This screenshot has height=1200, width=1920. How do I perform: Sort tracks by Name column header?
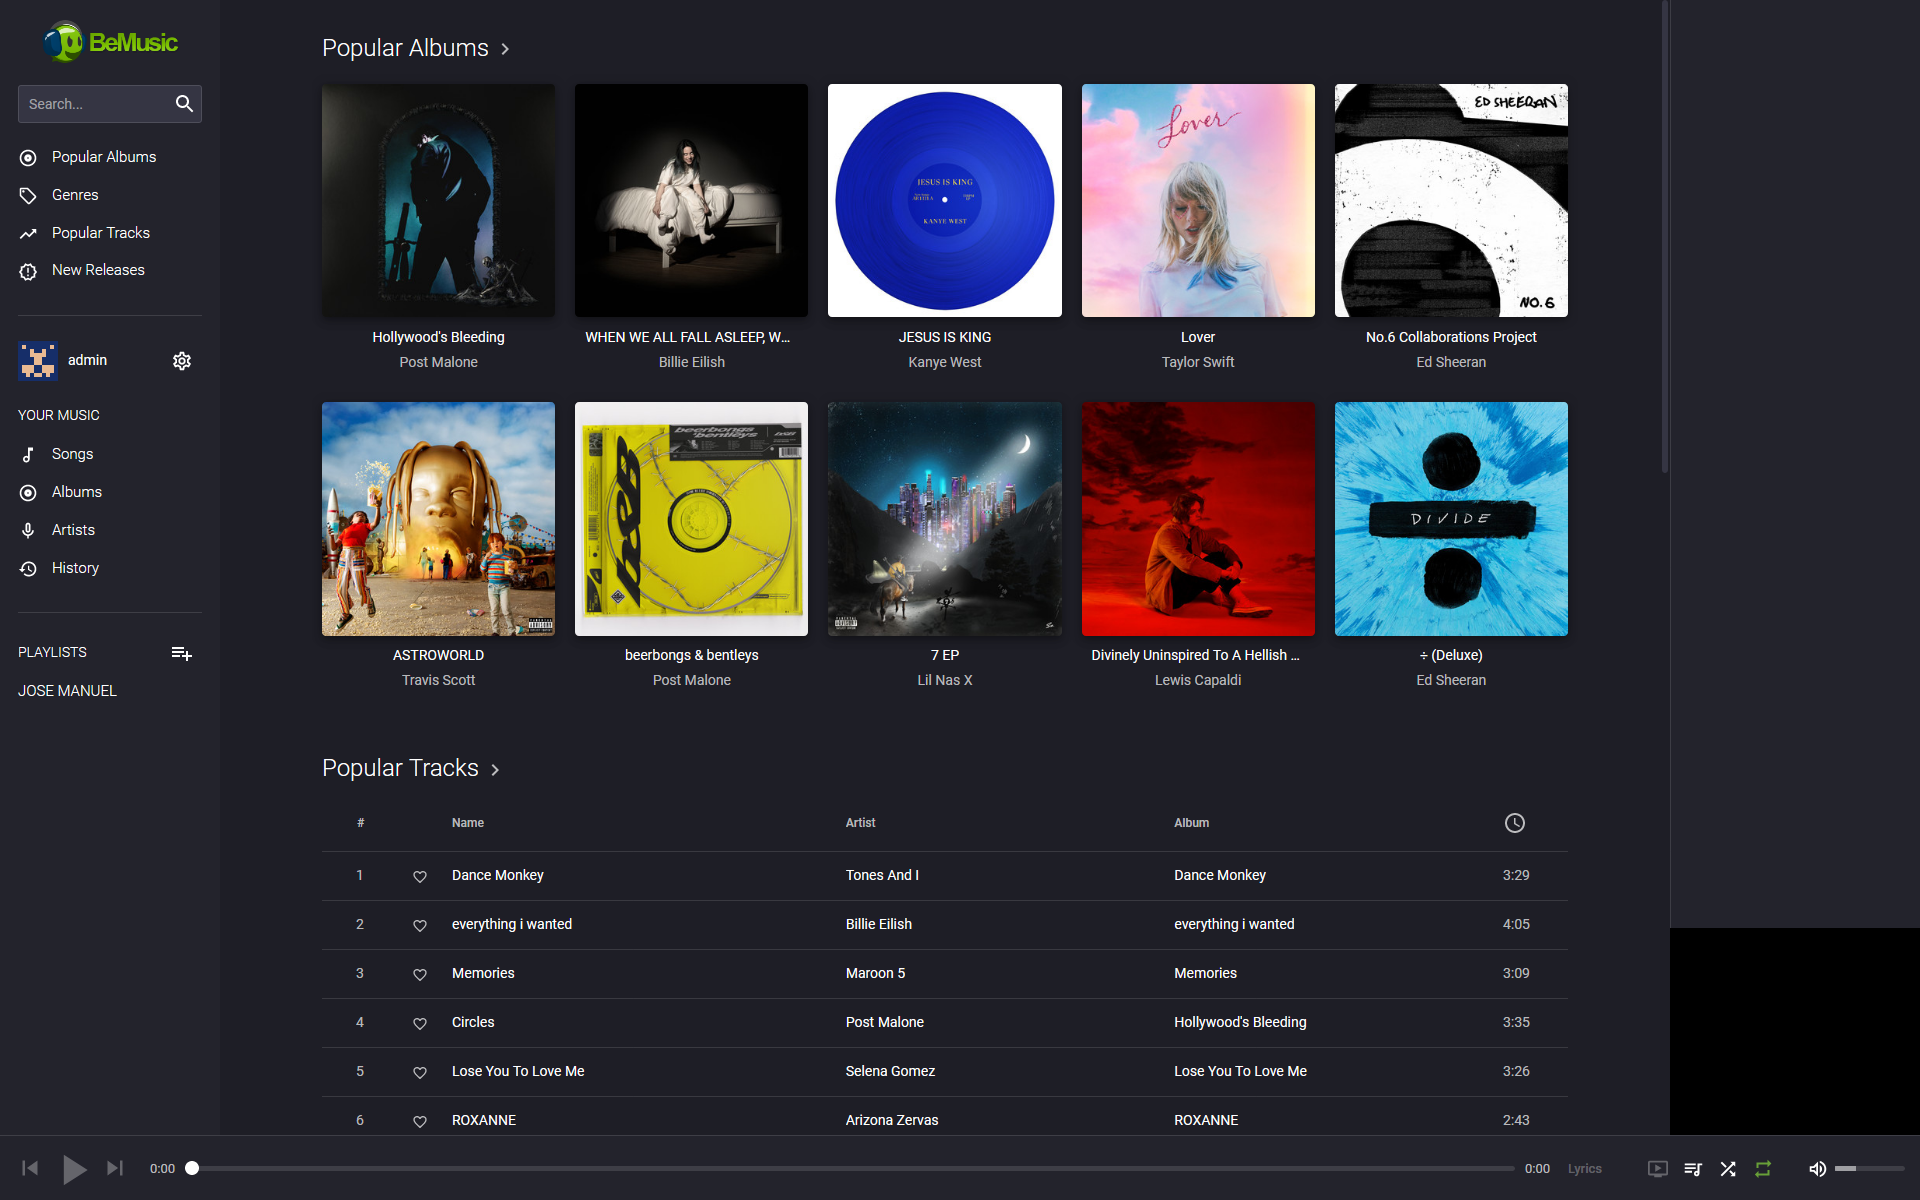pyautogui.click(x=468, y=823)
